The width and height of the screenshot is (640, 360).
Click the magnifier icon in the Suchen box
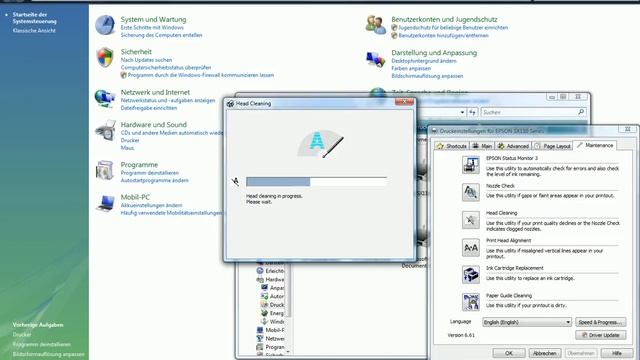click(581, 112)
